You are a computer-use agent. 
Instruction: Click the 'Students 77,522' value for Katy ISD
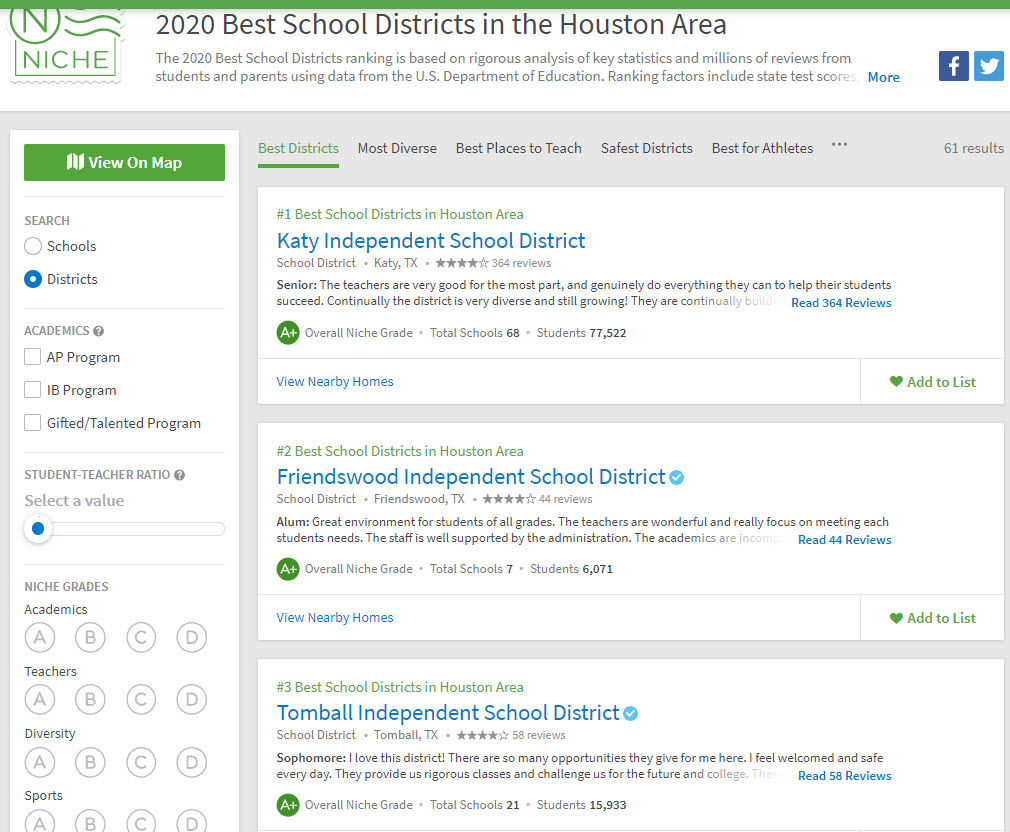tap(581, 333)
